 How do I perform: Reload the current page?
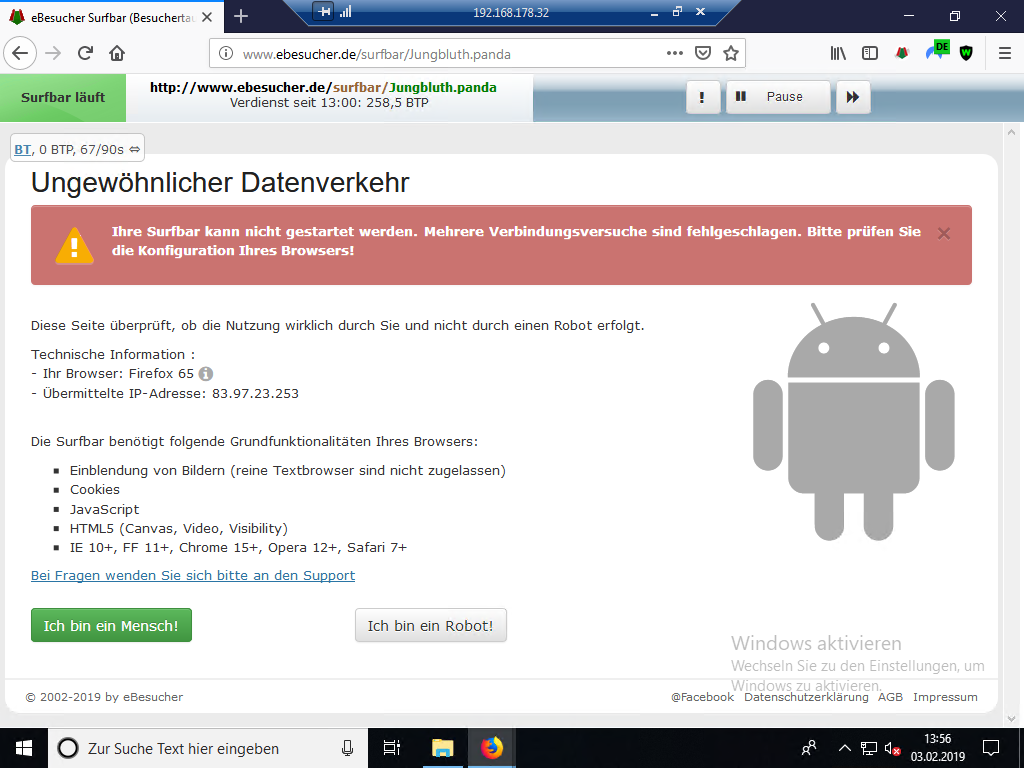tap(86, 54)
